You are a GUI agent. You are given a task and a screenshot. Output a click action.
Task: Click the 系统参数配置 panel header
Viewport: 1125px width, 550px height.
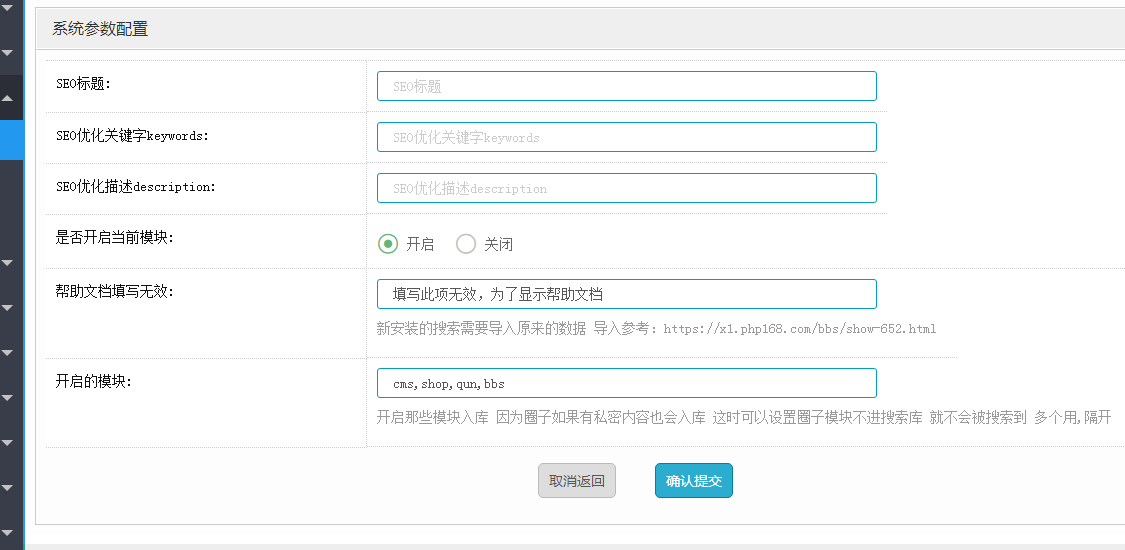click(x=100, y=29)
